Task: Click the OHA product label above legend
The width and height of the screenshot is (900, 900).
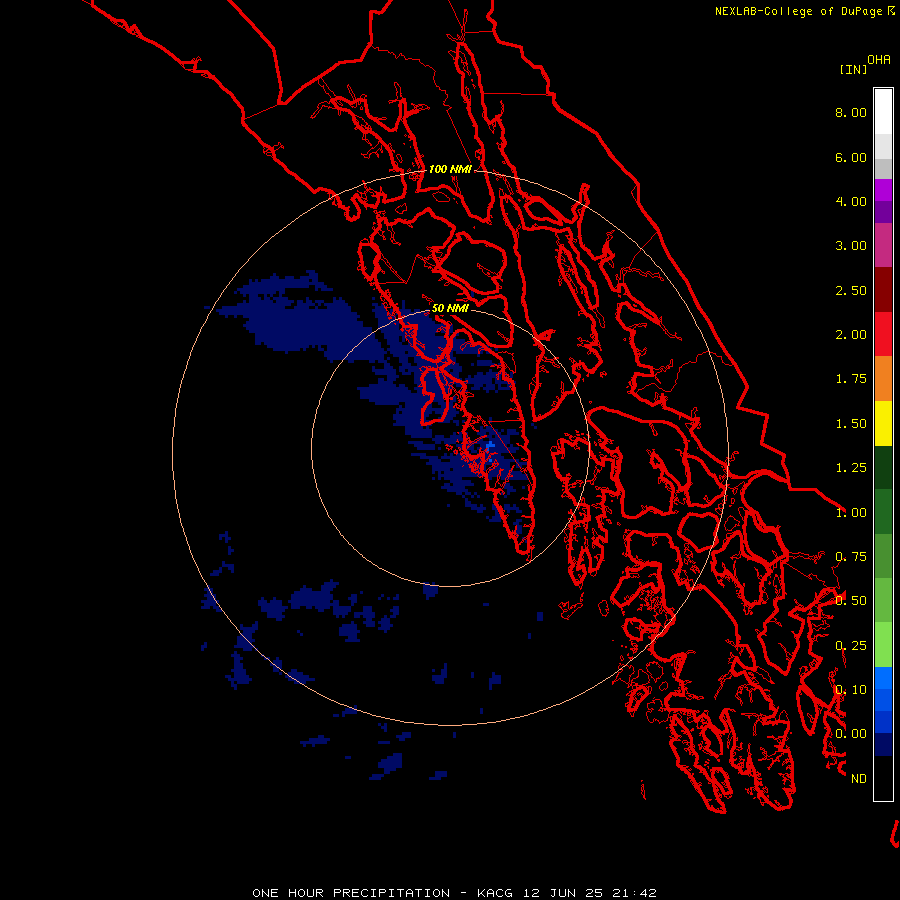Action: tap(879, 59)
